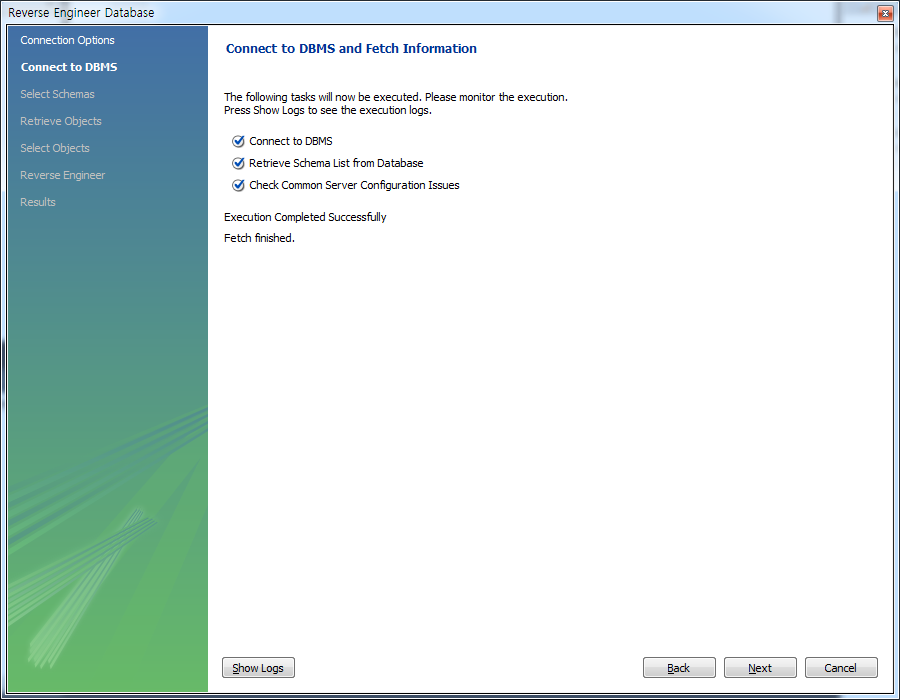The image size is (900, 700).
Task: Click the Retrieve Schema List checkmark icon
Action: pos(238,163)
